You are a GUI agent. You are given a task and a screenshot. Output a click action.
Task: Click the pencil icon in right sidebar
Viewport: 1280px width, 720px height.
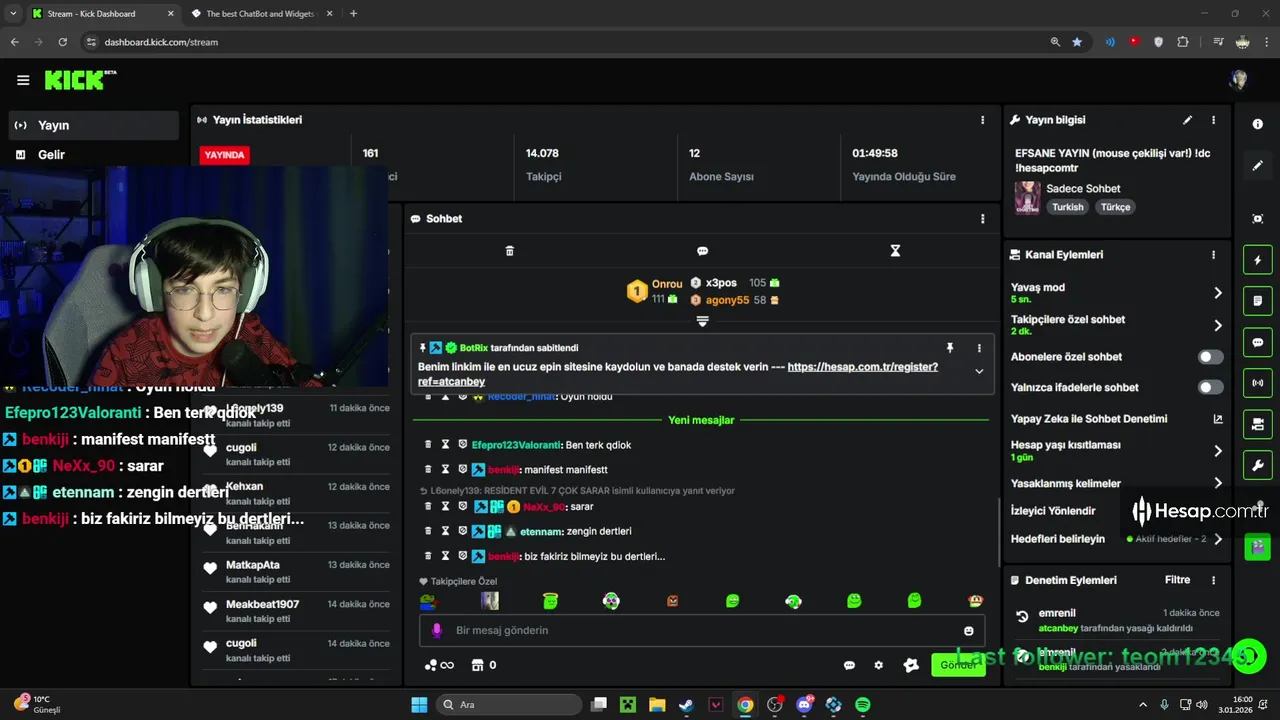[x=1257, y=166]
